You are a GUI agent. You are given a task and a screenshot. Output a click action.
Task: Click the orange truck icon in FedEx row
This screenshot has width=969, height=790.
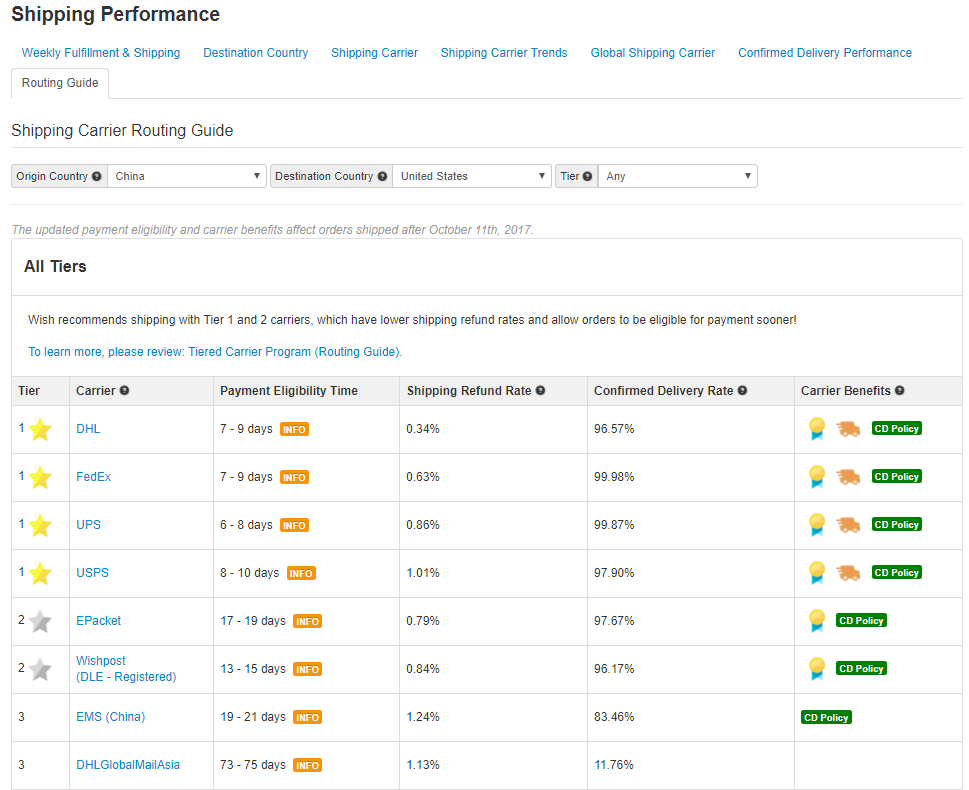(x=848, y=477)
